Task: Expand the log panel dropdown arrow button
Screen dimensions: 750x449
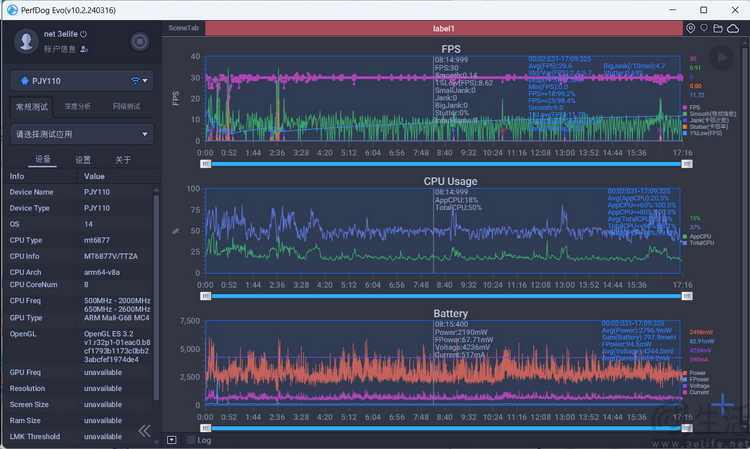Action: [x=172, y=440]
